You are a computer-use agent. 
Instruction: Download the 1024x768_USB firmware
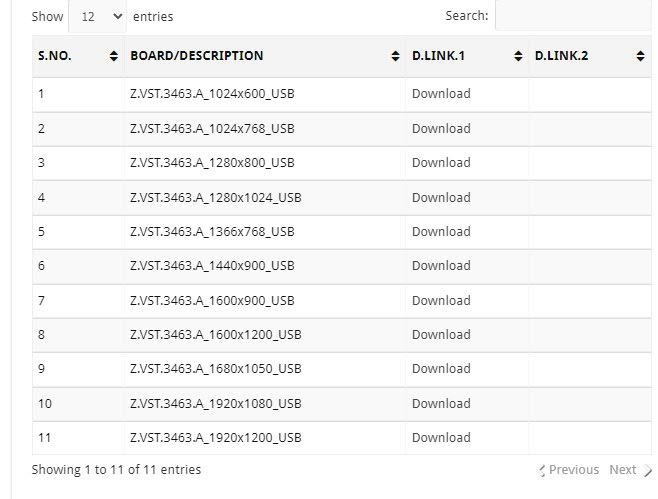pyautogui.click(x=441, y=128)
